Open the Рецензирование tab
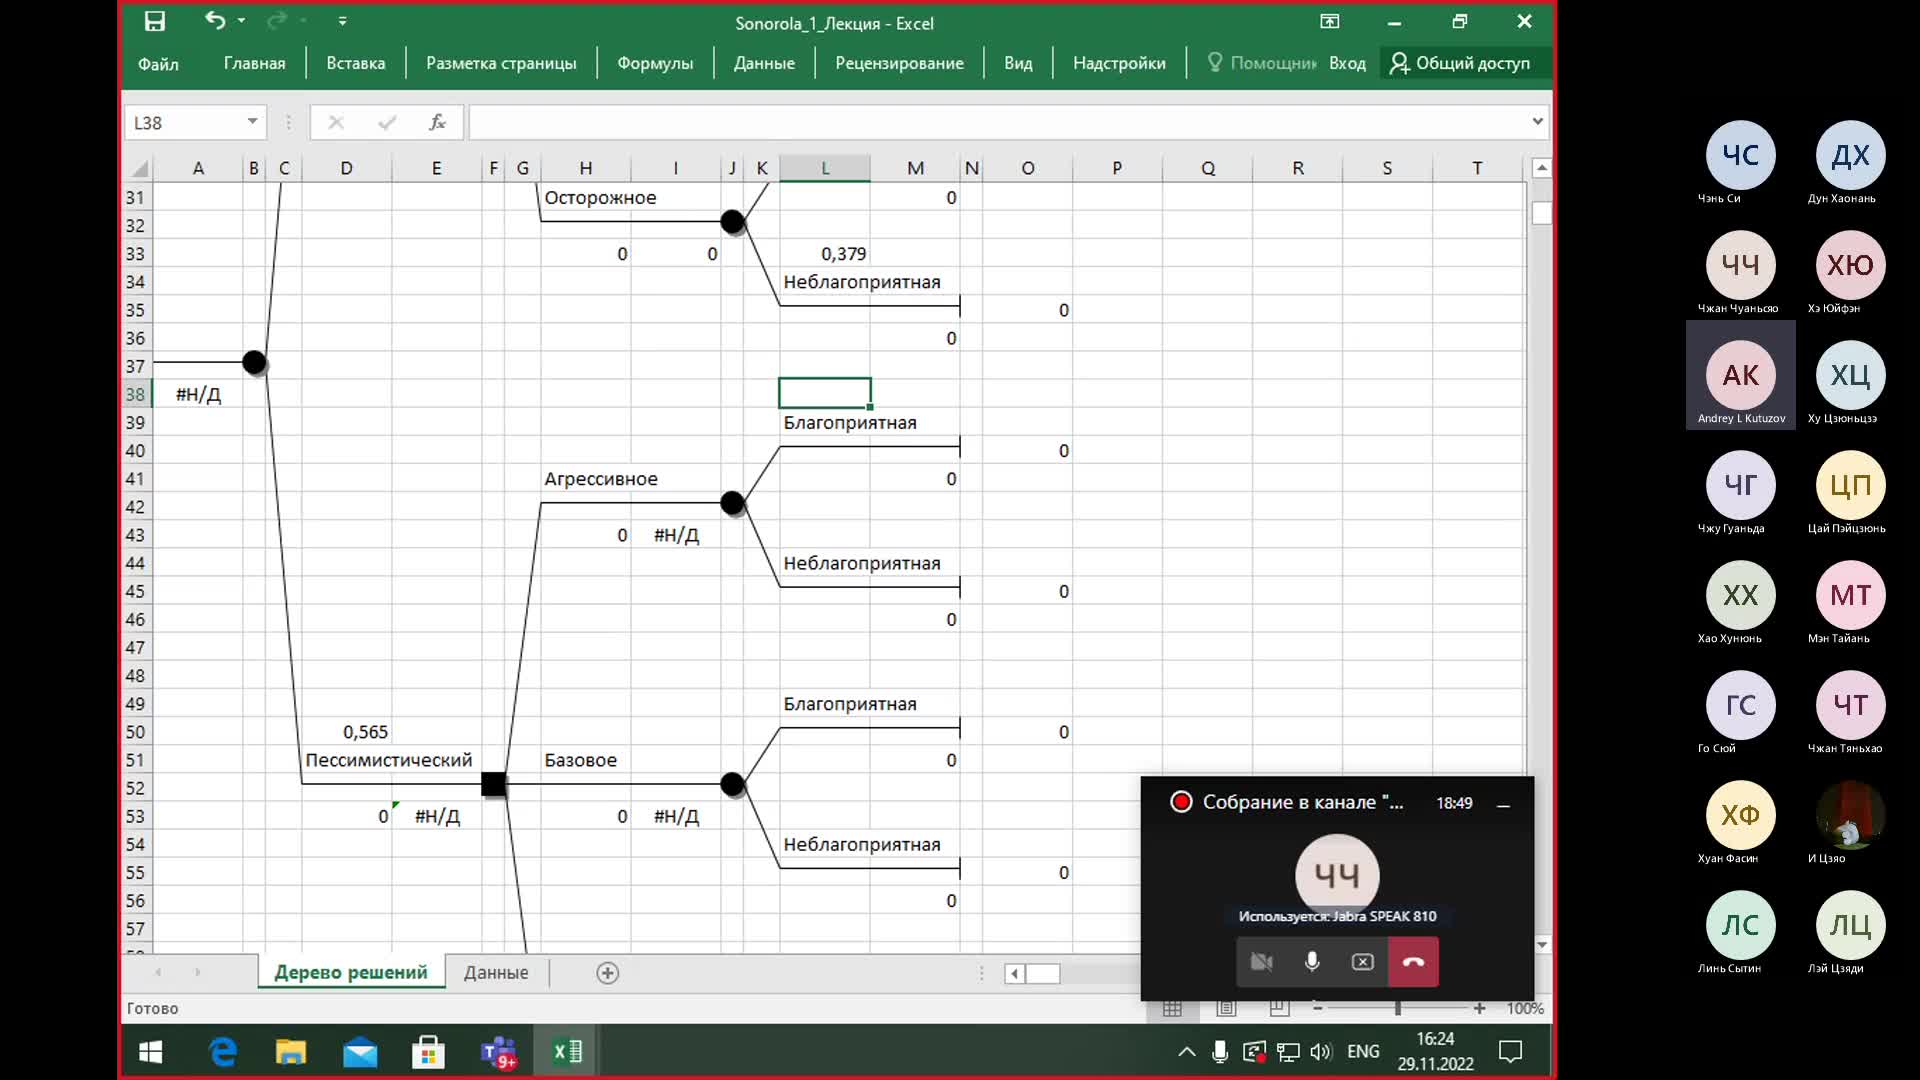The height and width of the screenshot is (1080, 1920). pyautogui.click(x=899, y=63)
